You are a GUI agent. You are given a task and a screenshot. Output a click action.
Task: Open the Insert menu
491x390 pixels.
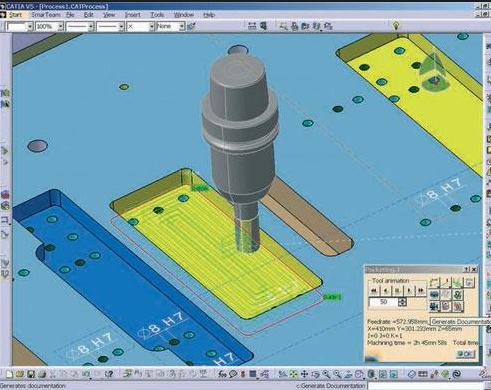(132, 15)
